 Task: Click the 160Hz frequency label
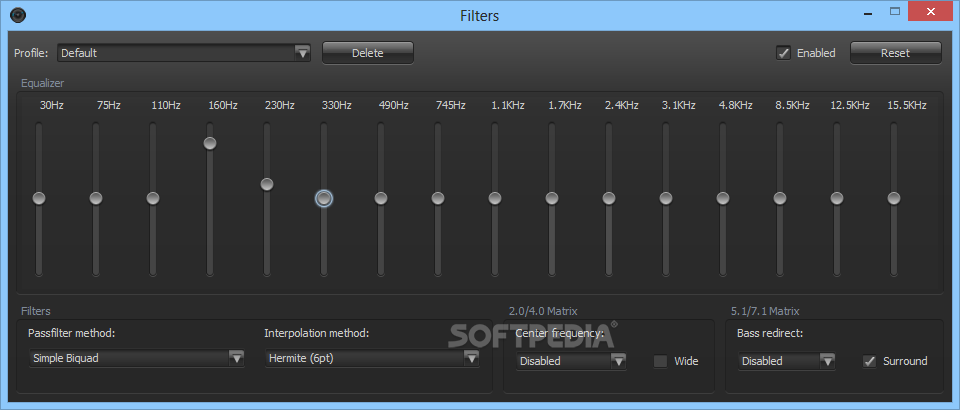(223, 105)
